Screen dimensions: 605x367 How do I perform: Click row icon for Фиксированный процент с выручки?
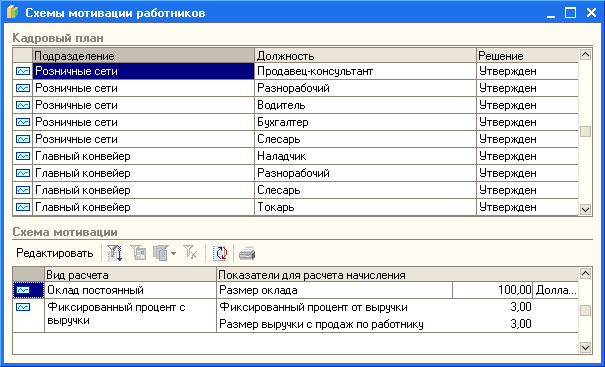23,307
